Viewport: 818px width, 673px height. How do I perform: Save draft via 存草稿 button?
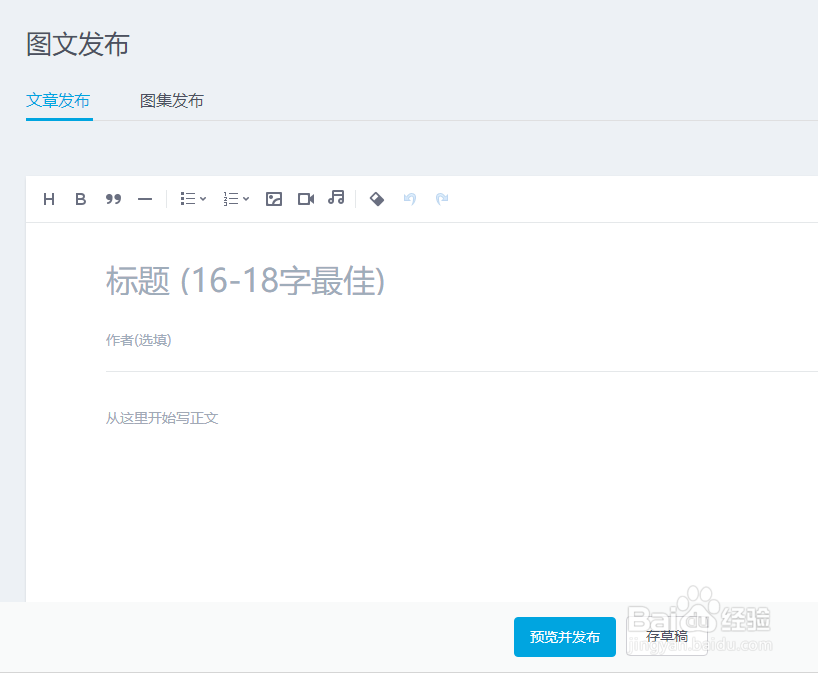[x=667, y=637]
